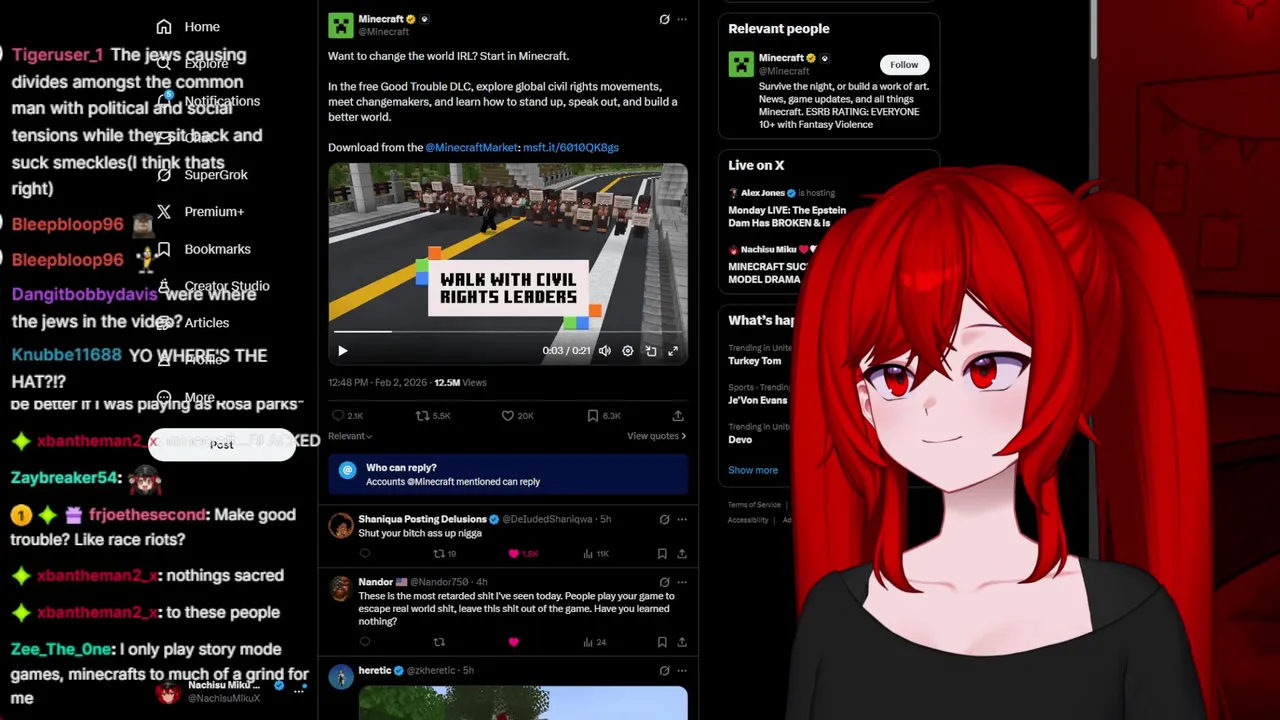Follow Minecraft in Relevant people
1280x720 pixels.
pyautogui.click(x=904, y=65)
